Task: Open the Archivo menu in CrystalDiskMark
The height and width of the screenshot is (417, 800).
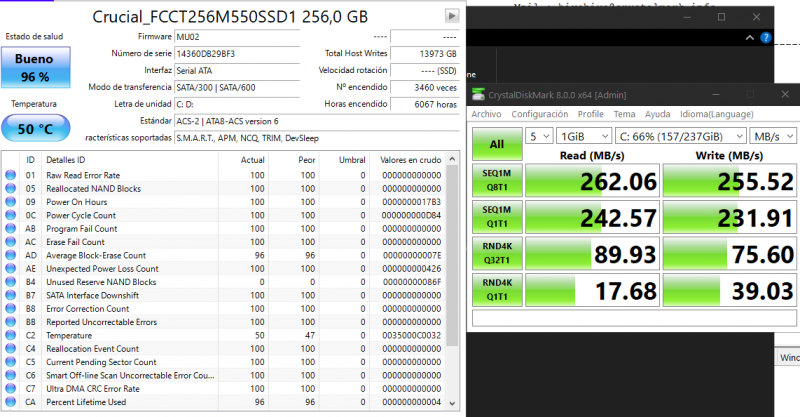Action: point(486,114)
